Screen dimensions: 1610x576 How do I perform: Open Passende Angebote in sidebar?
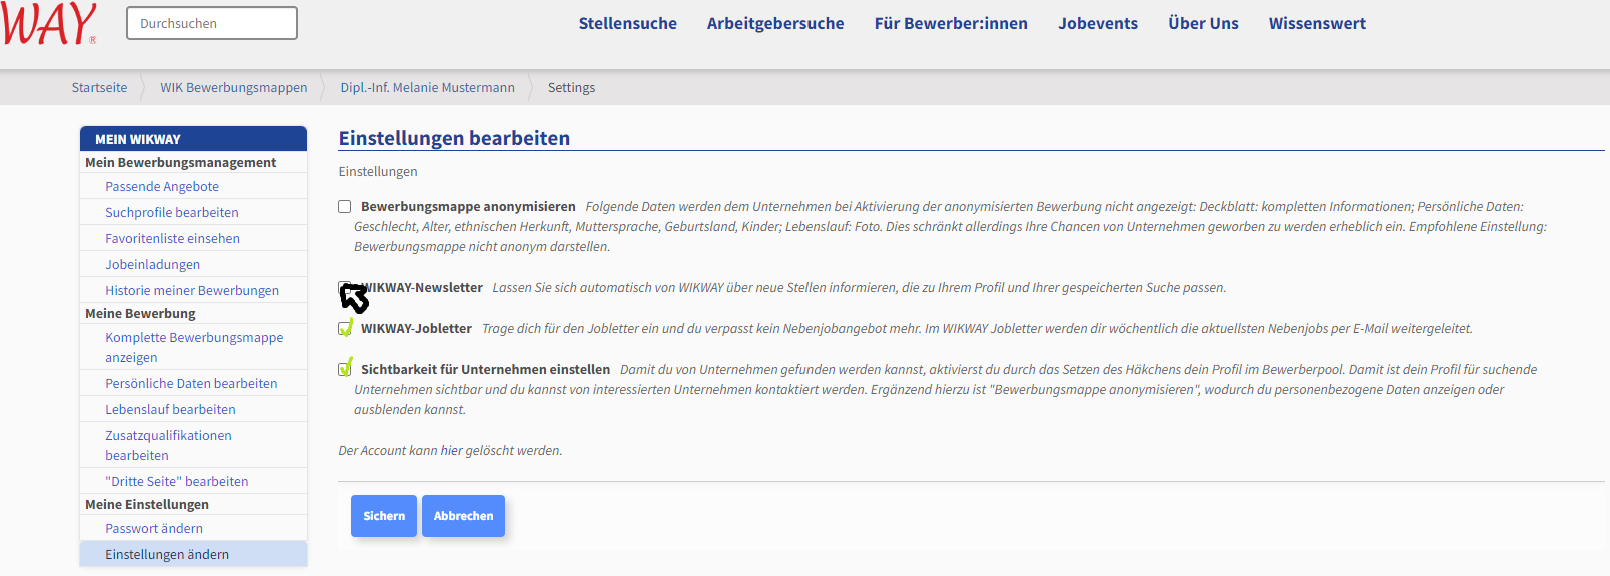[162, 187]
